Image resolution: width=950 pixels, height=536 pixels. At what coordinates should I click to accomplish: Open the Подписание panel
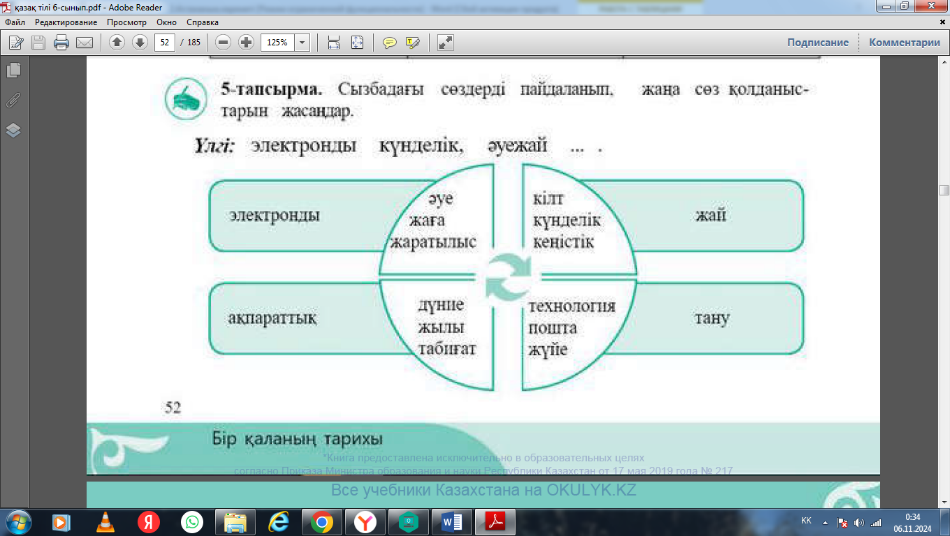(x=817, y=42)
